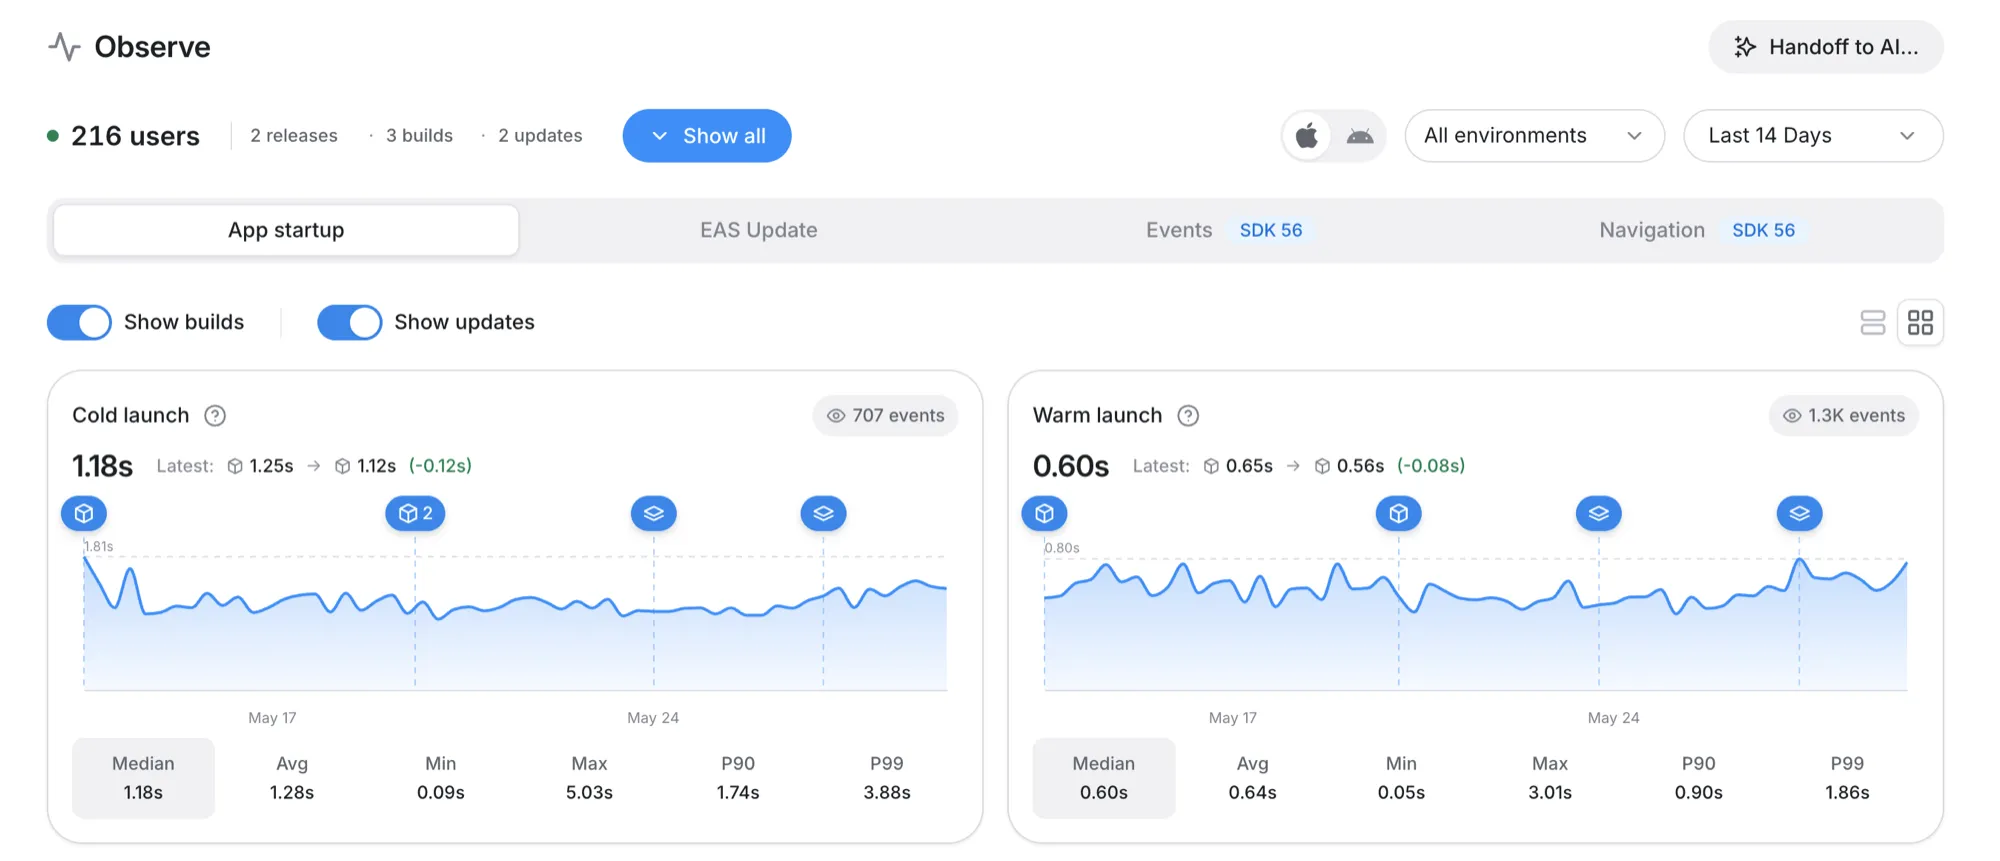2000x861 pixels.
Task: Select Avg stat in Cold launch card
Action: pos(292,778)
